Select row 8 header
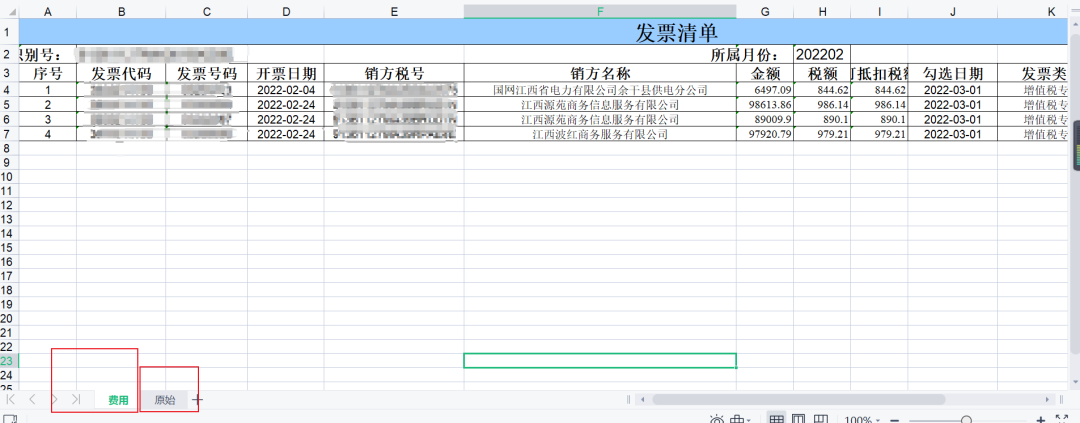The width and height of the screenshot is (1080, 423). (9, 148)
